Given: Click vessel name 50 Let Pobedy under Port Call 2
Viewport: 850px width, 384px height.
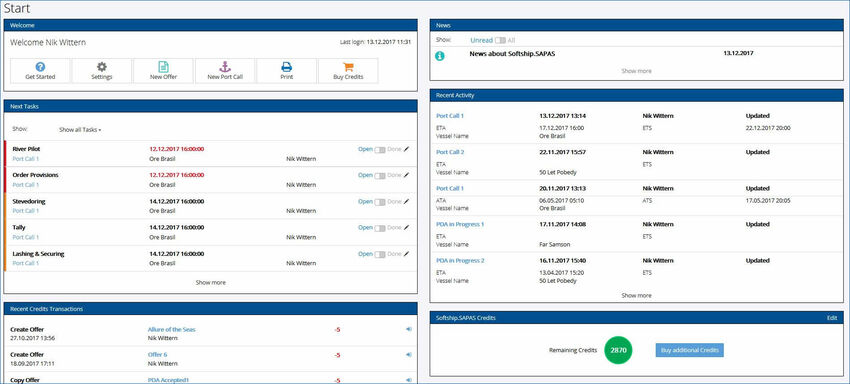Looking at the screenshot, I should 558,172.
